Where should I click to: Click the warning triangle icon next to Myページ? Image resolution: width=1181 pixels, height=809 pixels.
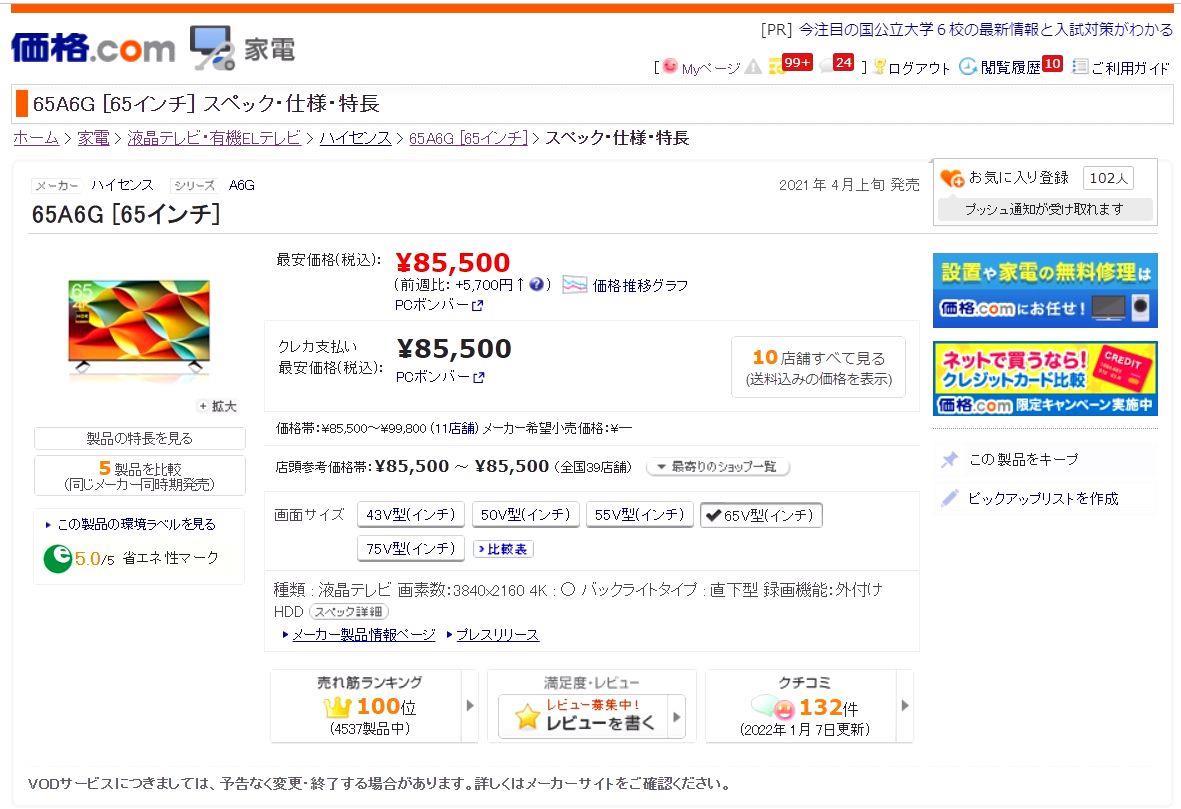[752, 68]
